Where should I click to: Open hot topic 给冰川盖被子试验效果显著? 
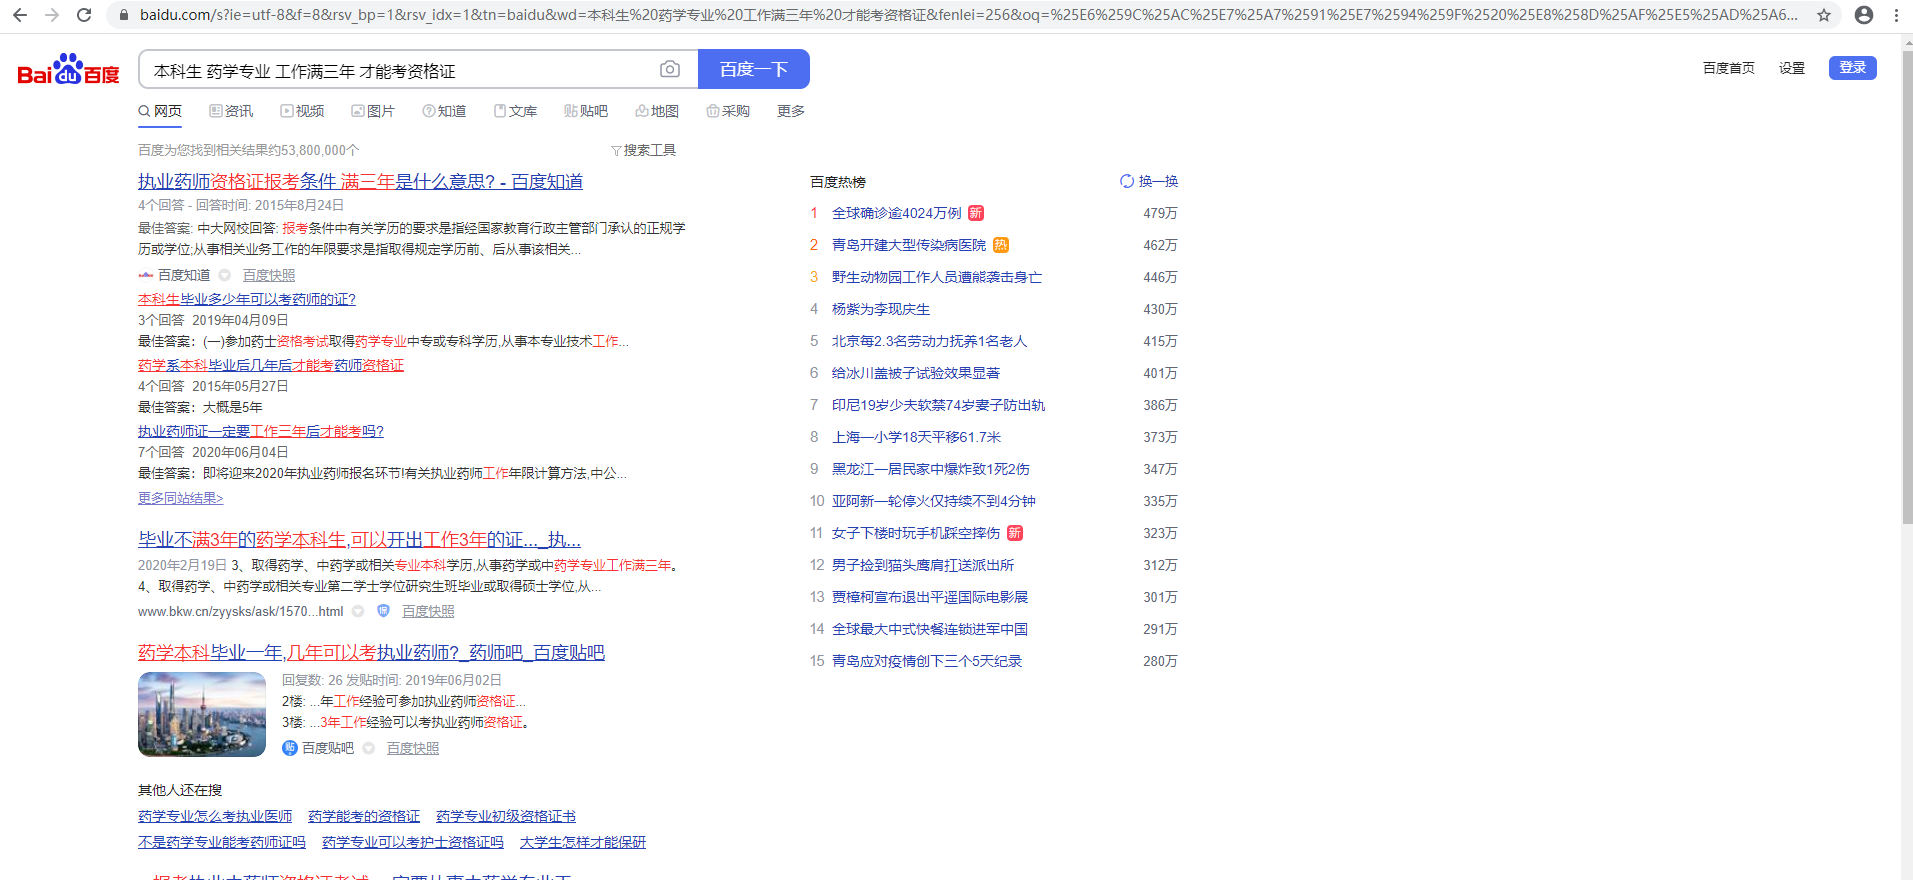(916, 373)
